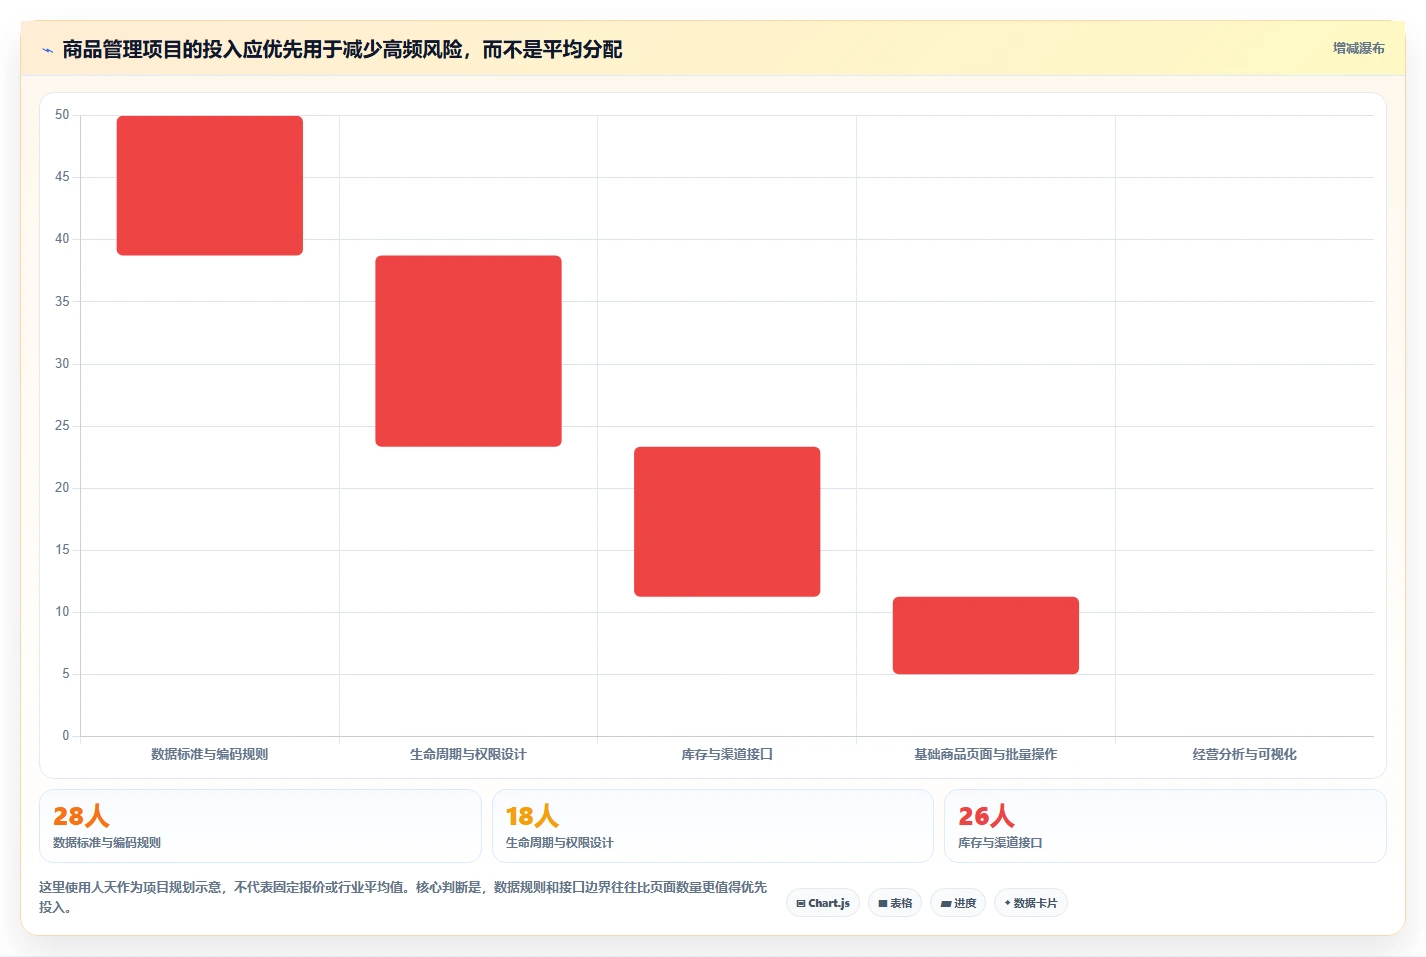Screen dimensions: 1426x957
Task: Click the 增减瀑布 label in header
Action: [x=1359, y=48]
